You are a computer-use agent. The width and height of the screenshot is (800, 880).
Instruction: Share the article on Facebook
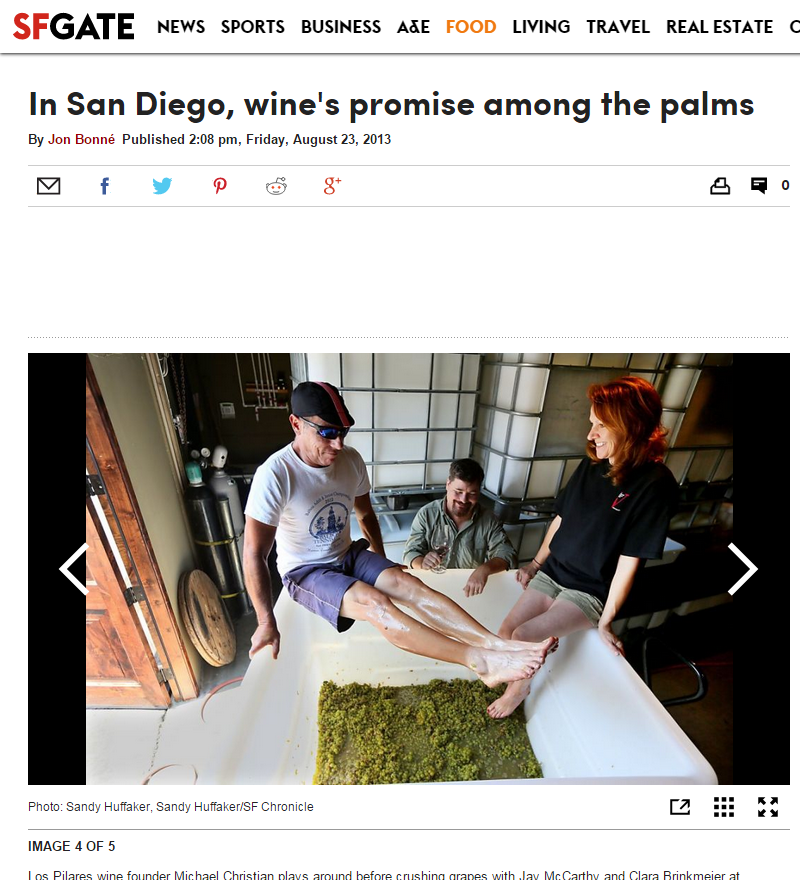[x=105, y=186]
